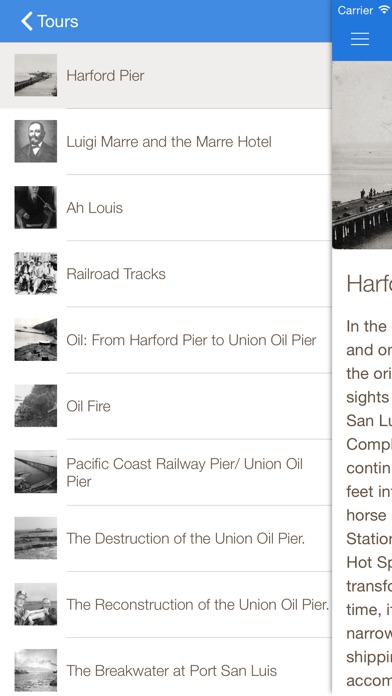The image size is (392, 696).
Task: Tap the back chevron next to Tours
Action: 27,21
